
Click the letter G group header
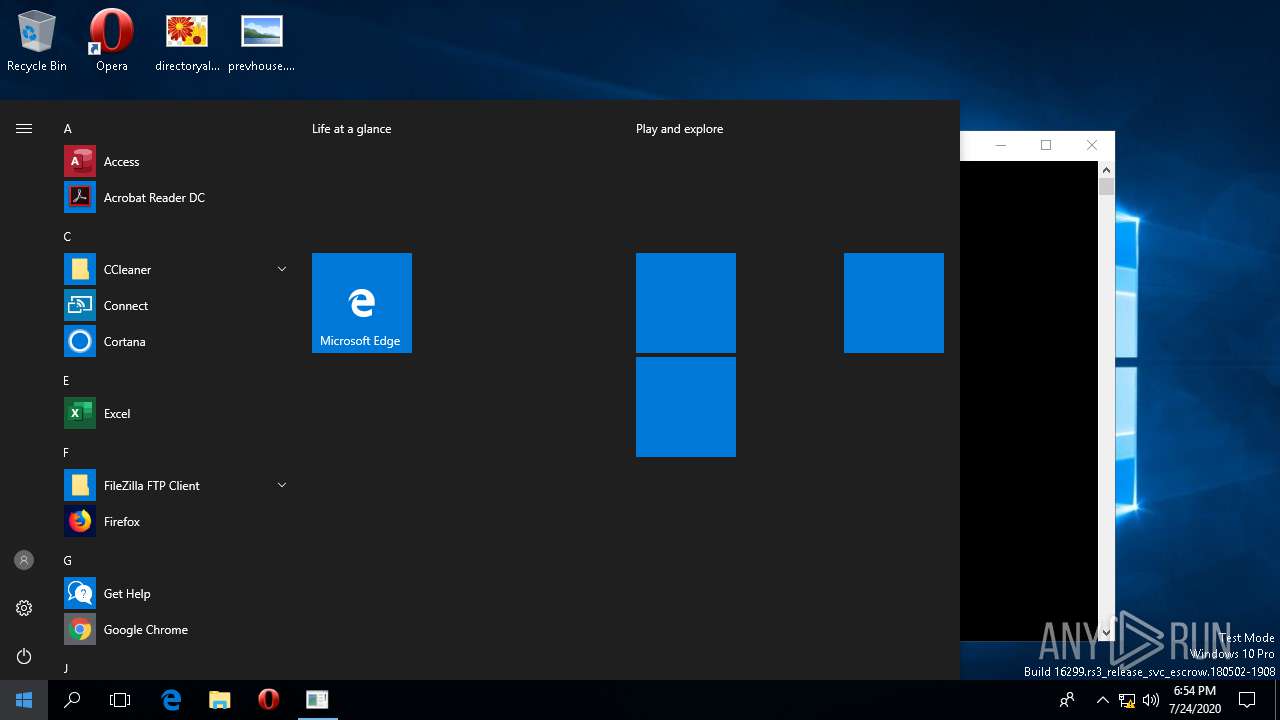point(68,561)
